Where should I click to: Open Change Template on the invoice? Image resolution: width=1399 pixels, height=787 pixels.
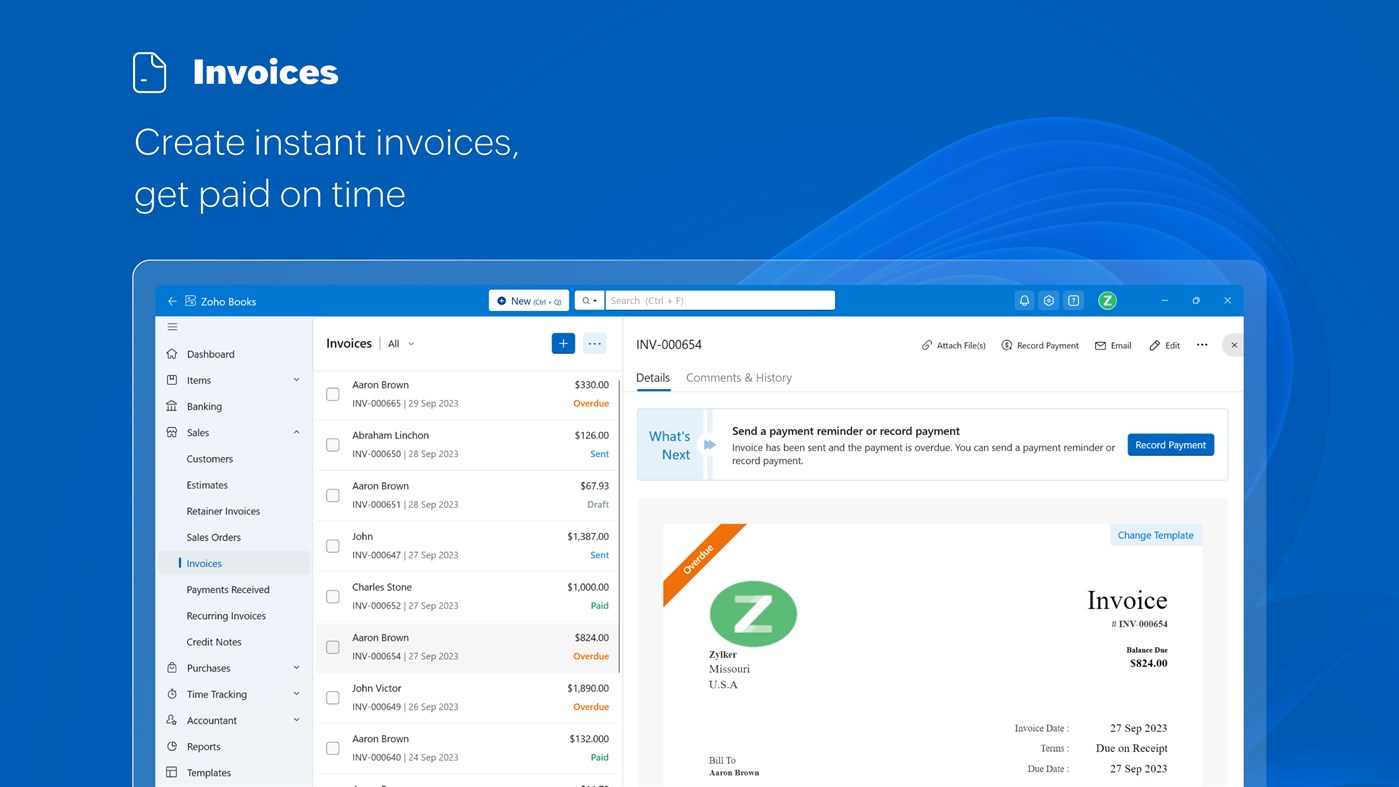click(1155, 535)
